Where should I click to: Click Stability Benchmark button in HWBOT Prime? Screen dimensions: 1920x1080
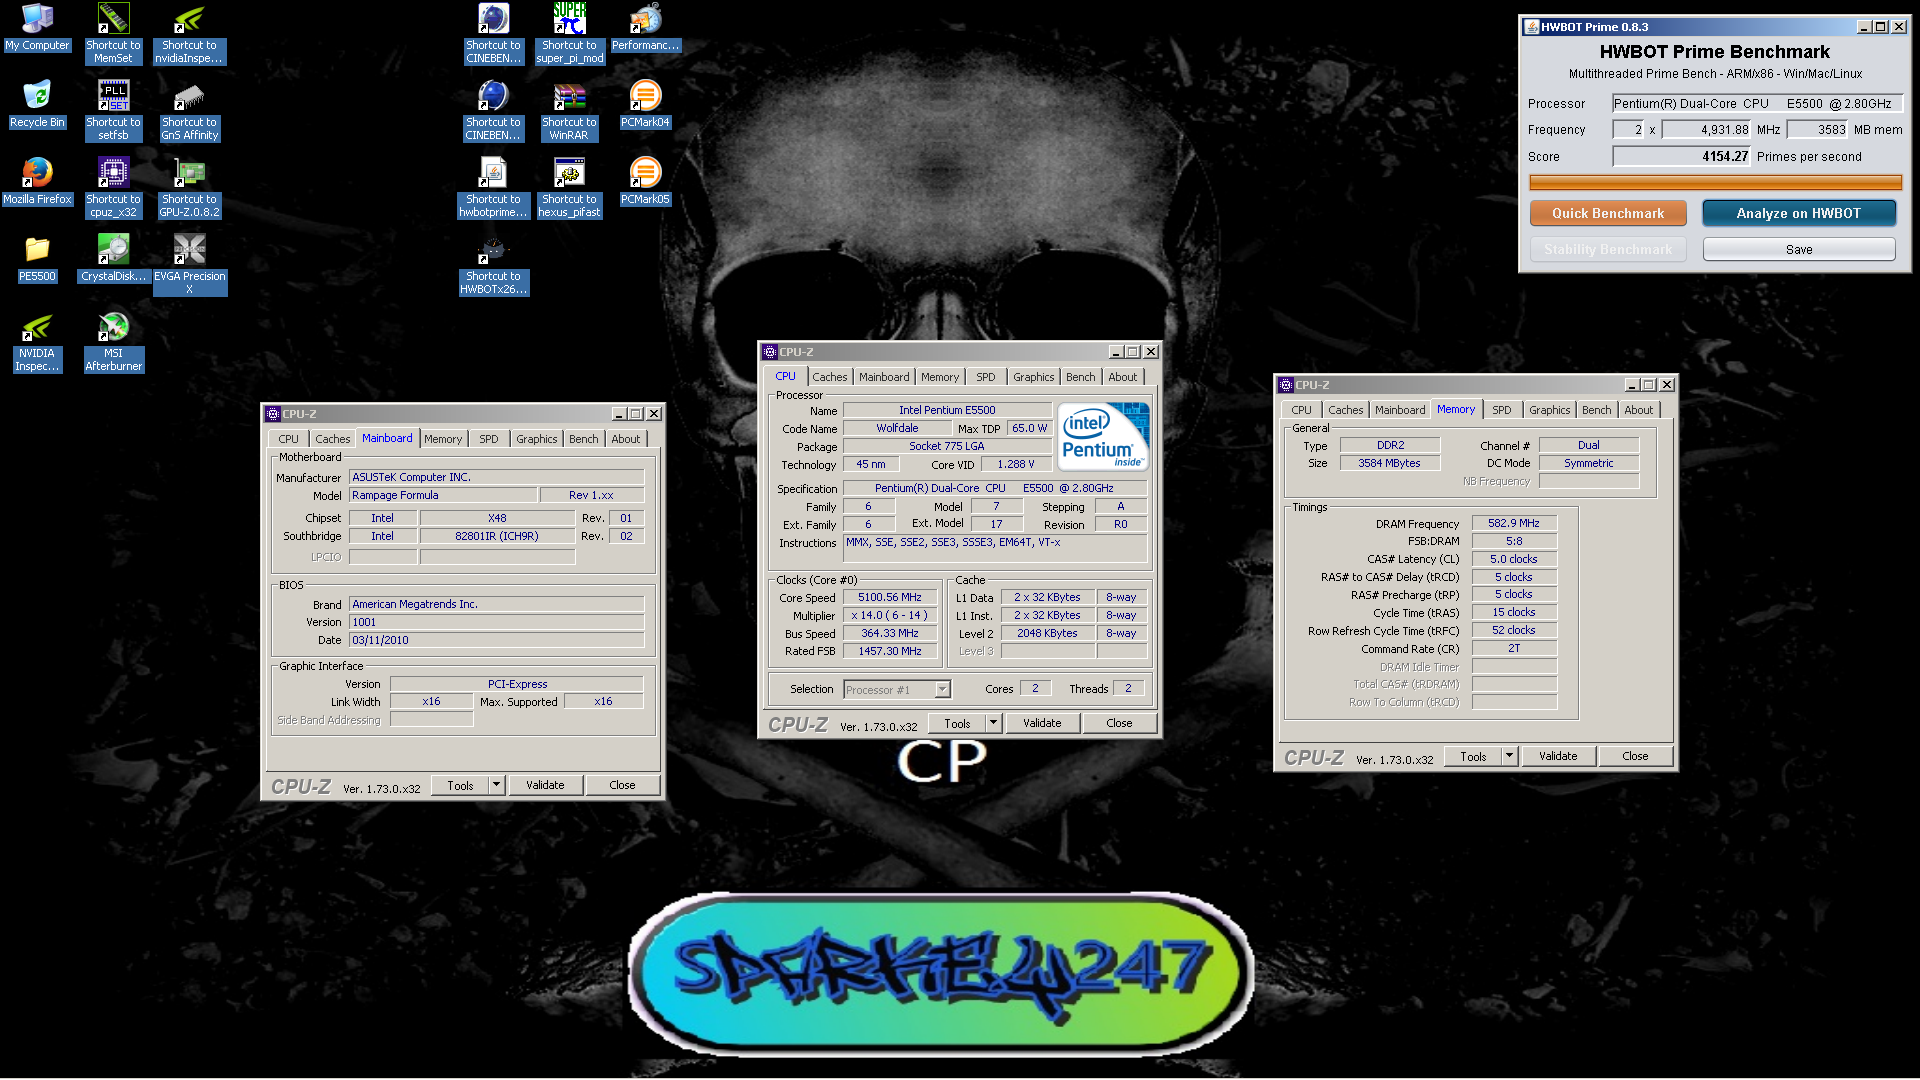coord(1608,249)
